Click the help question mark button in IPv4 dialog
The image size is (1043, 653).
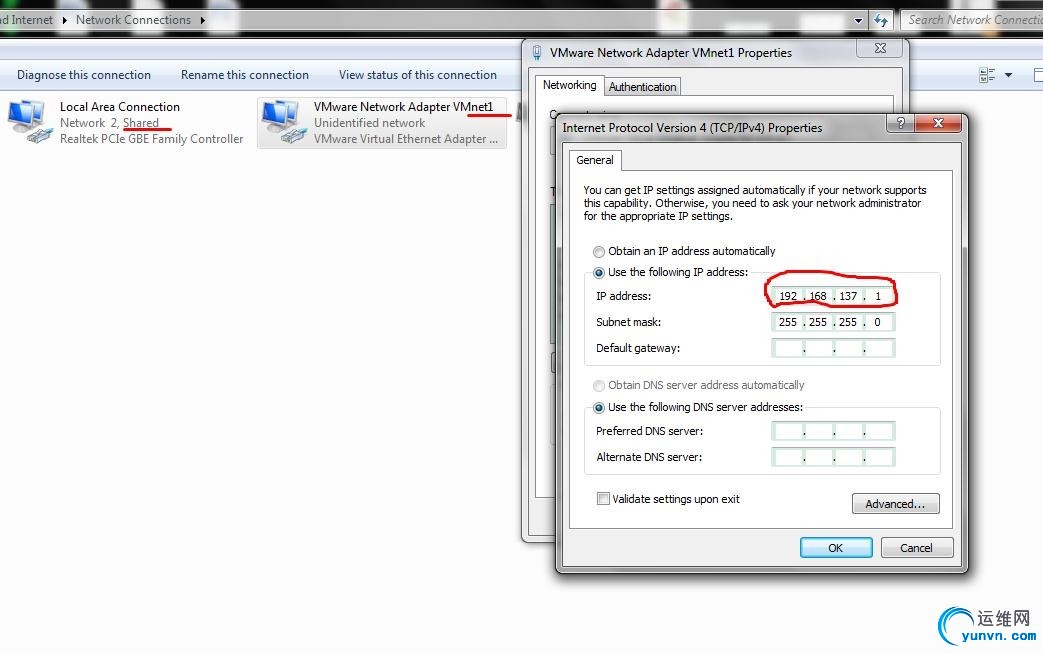[901, 123]
